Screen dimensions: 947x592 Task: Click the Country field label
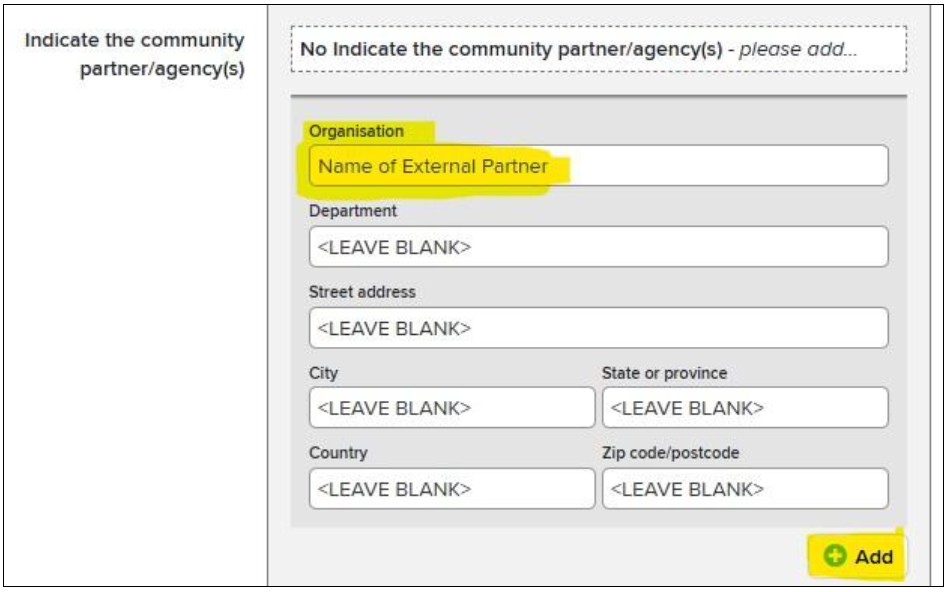[338, 453]
